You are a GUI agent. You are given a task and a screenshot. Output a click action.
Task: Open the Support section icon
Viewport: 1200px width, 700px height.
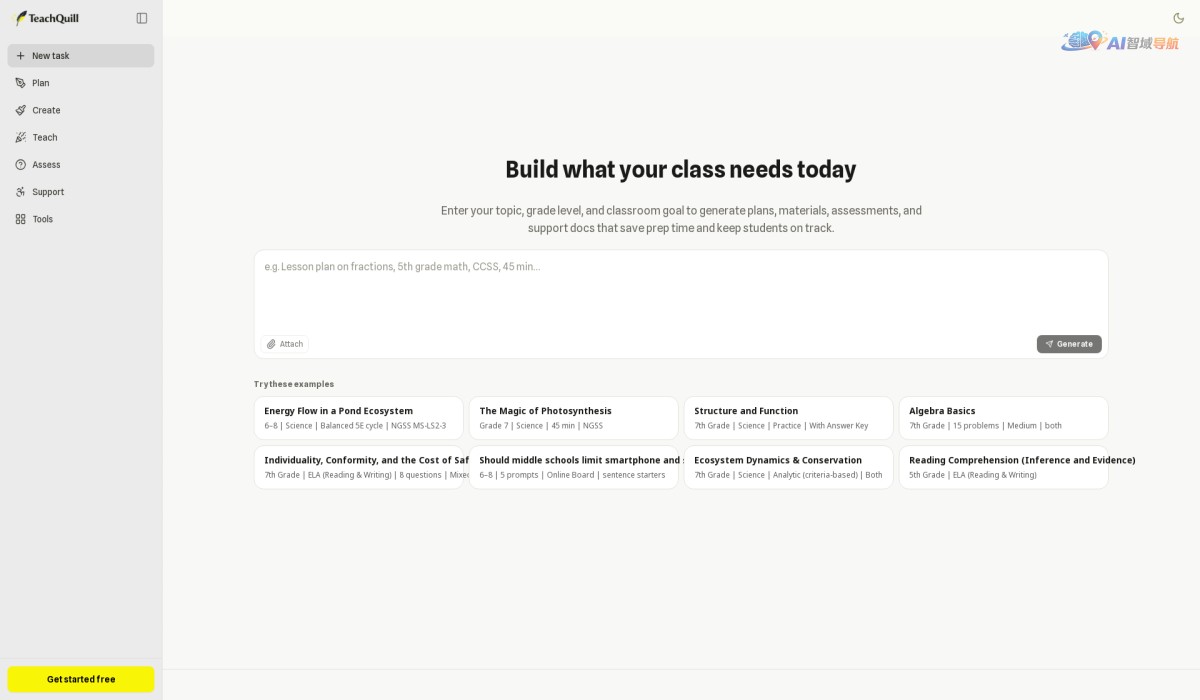pyautogui.click(x=21, y=192)
